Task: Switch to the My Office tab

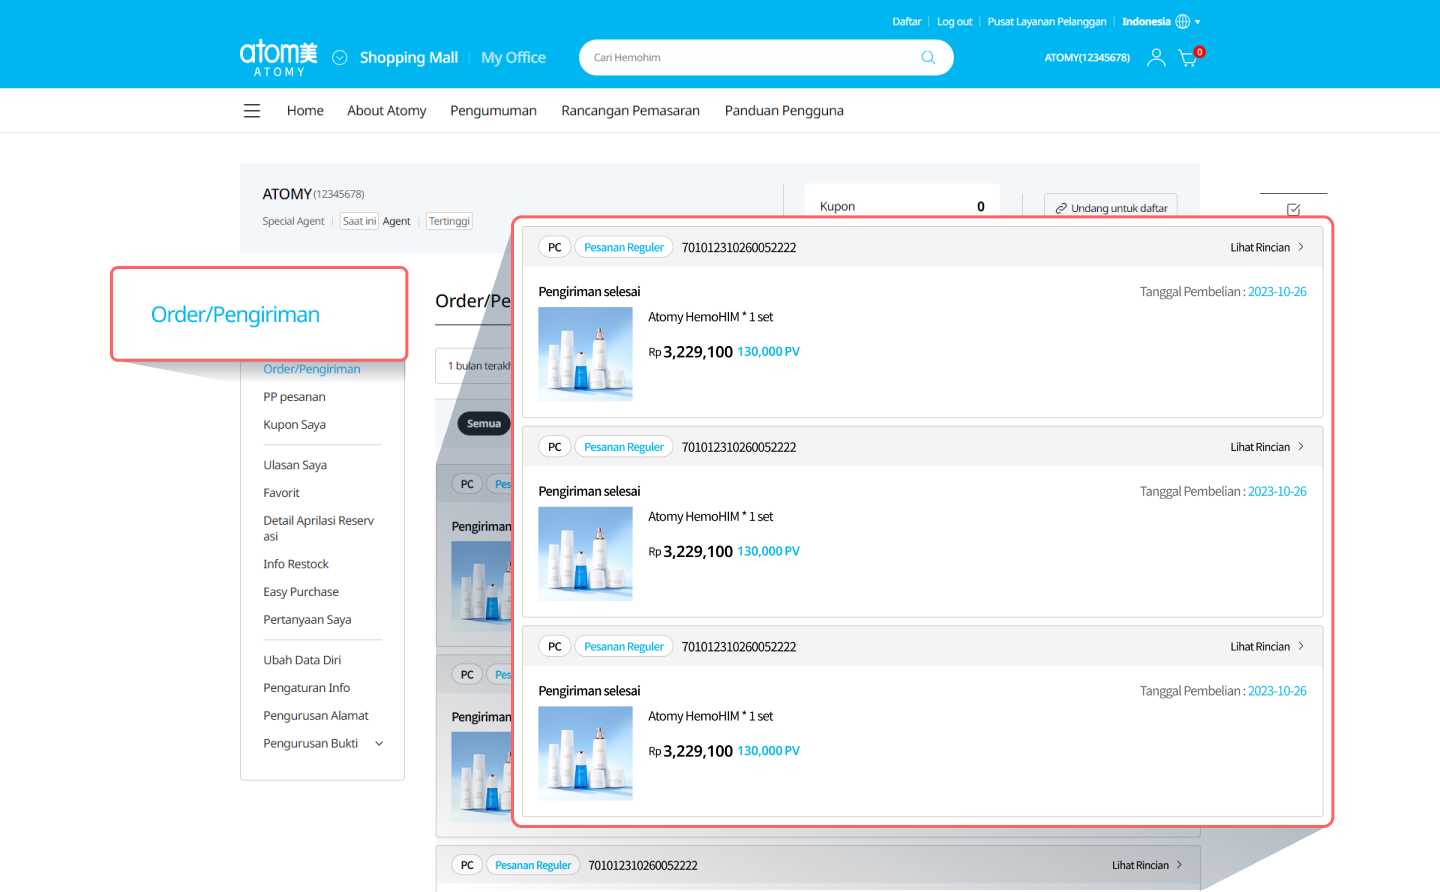Action: pyautogui.click(x=513, y=58)
